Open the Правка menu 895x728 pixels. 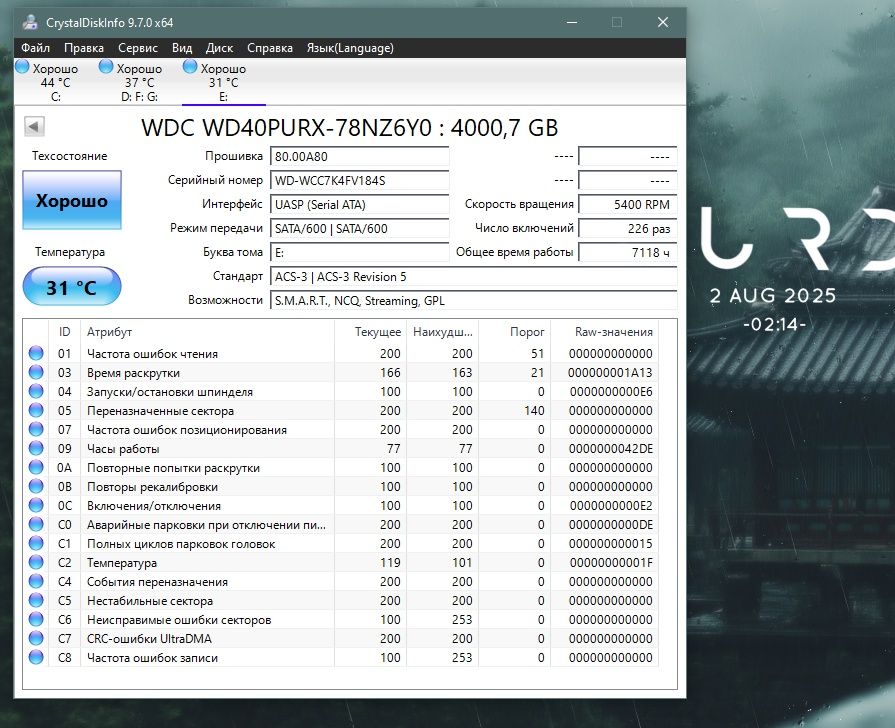pos(84,48)
